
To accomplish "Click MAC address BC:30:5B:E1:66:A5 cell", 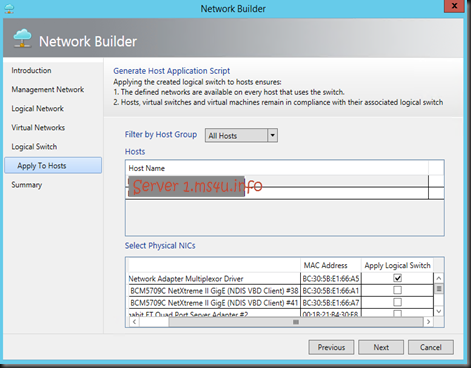I will (x=331, y=278).
